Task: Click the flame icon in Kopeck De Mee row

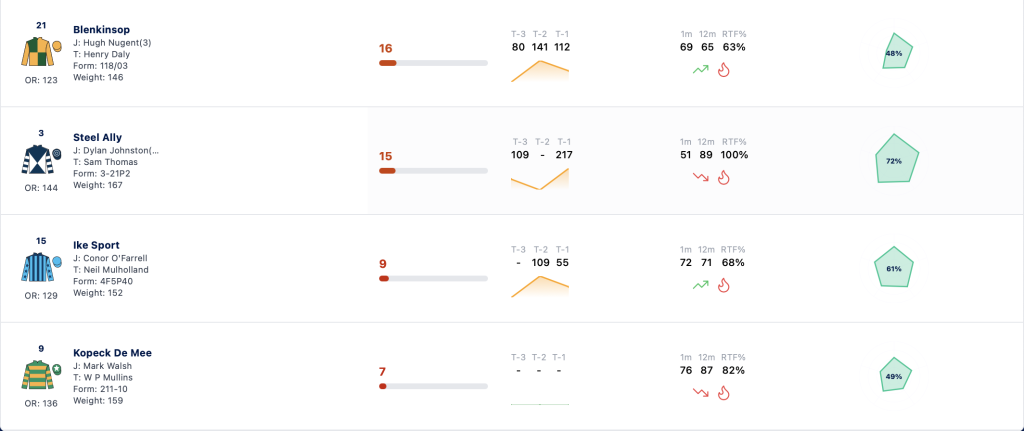Action: point(723,392)
